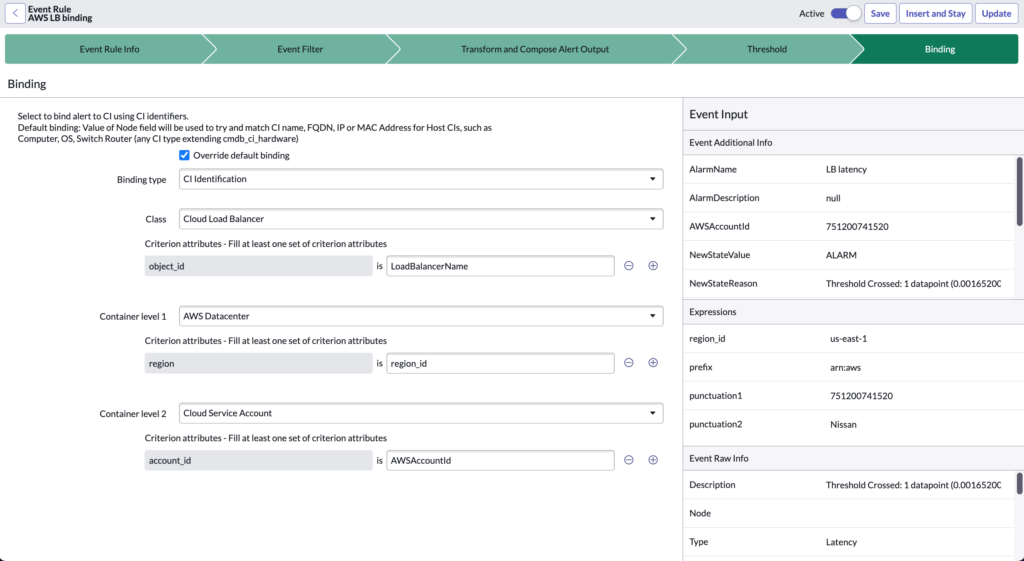This screenshot has width=1024, height=561.
Task: Open Transform and Compose Alert Output step
Action: pos(534,49)
